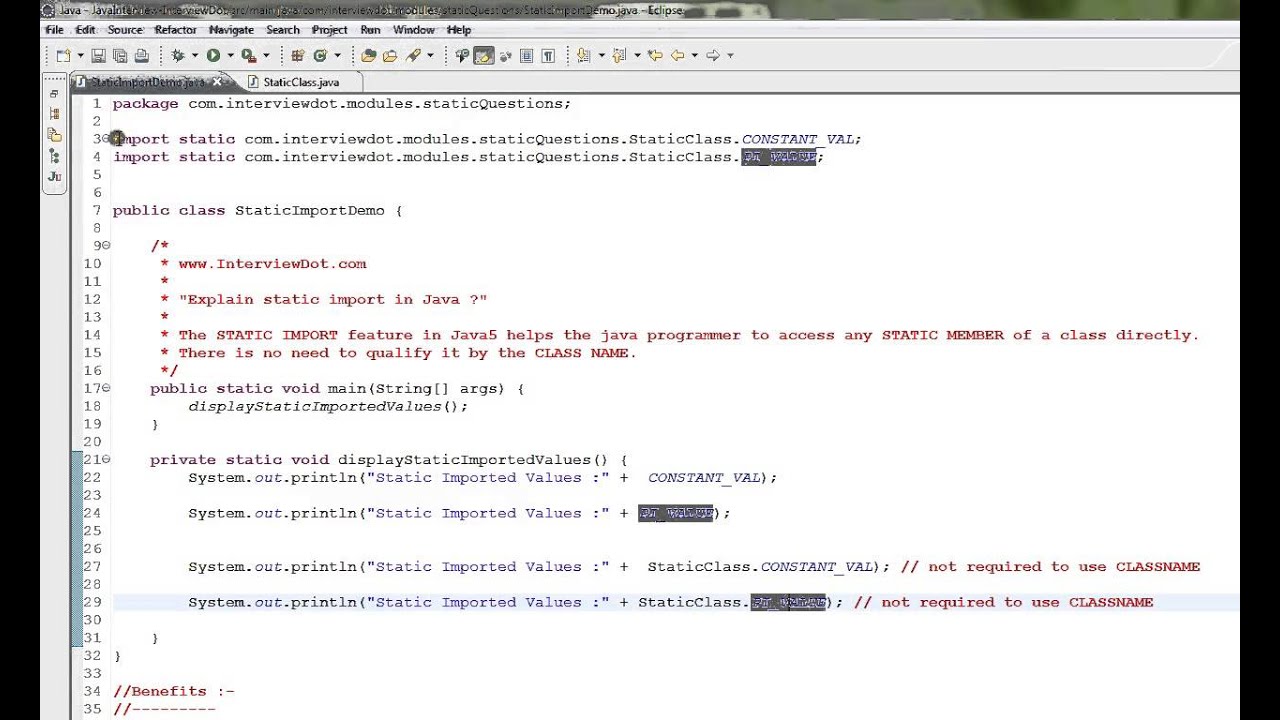Close the StaticImportDemo.java tab
Image resolution: width=1280 pixels, height=720 pixels.
(x=217, y=82)
